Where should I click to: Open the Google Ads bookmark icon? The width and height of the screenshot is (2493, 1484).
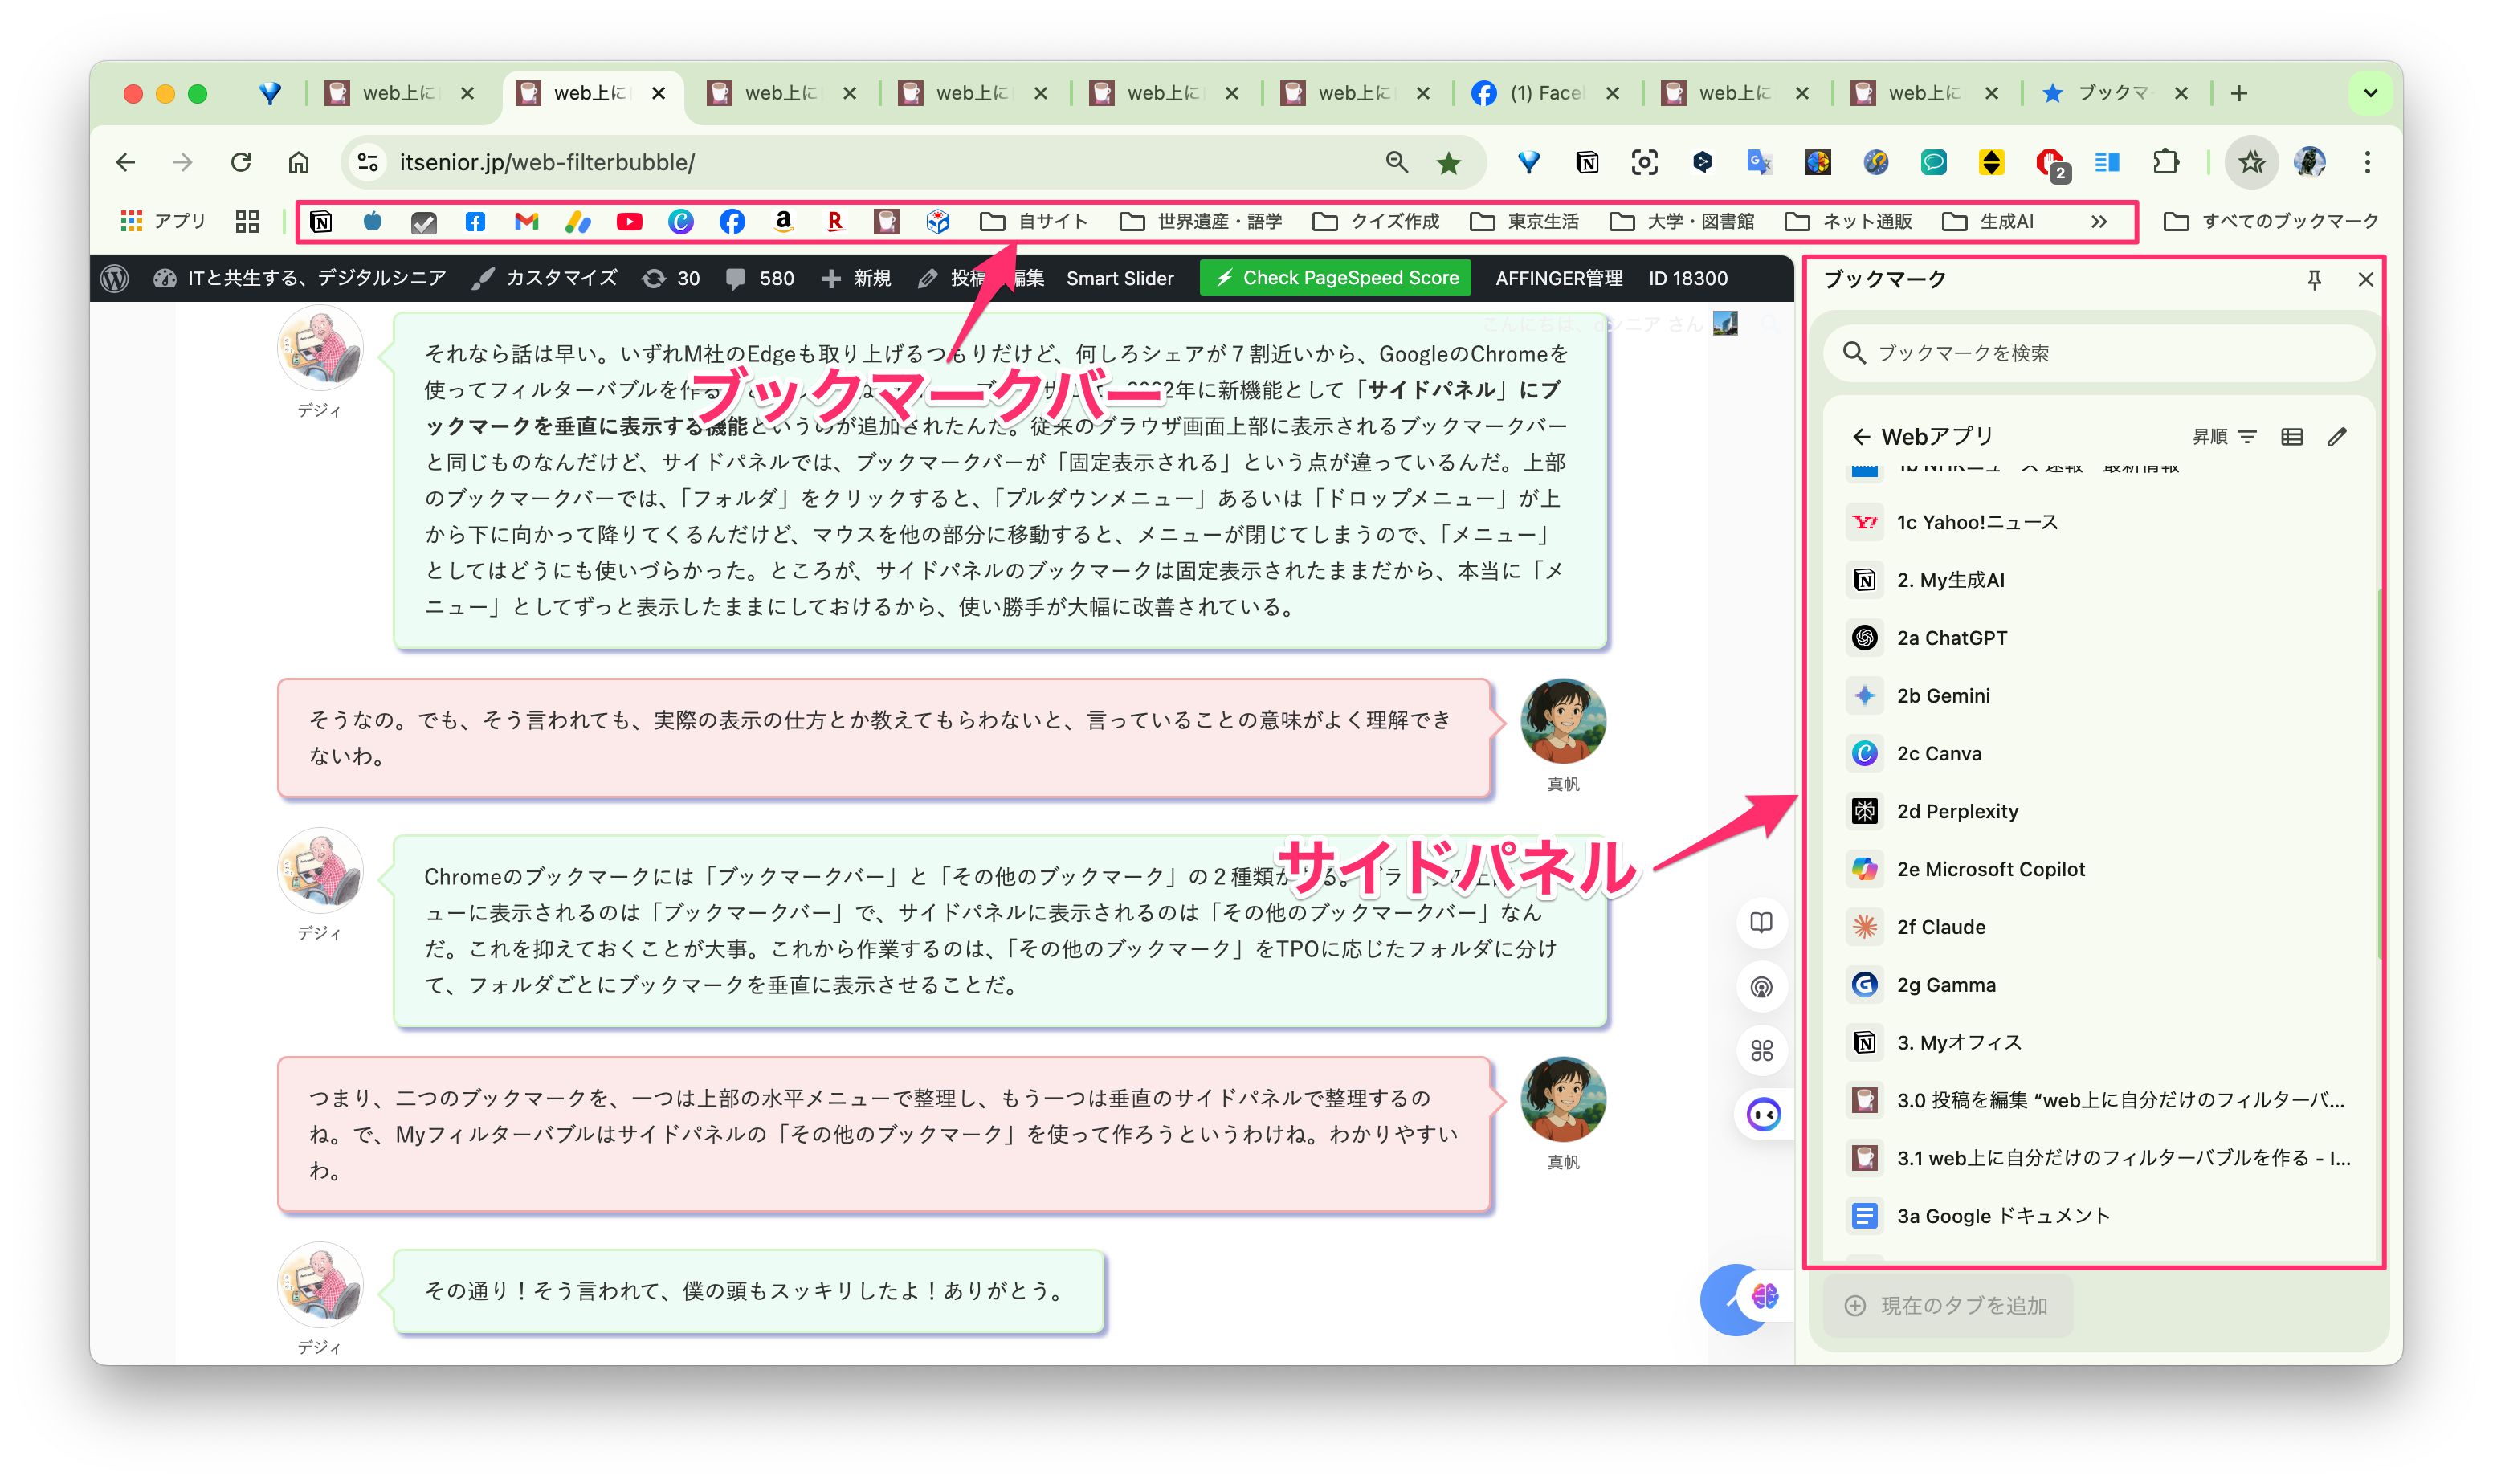(x=578, y=221)
